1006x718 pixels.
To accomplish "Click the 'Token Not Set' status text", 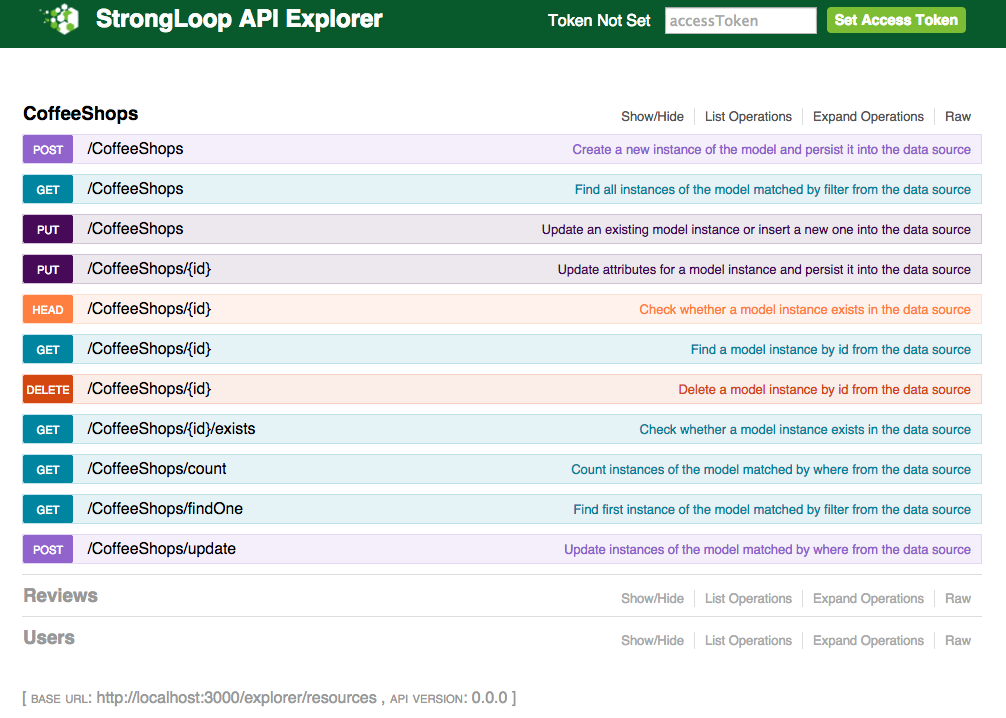I will click(599, 21).
